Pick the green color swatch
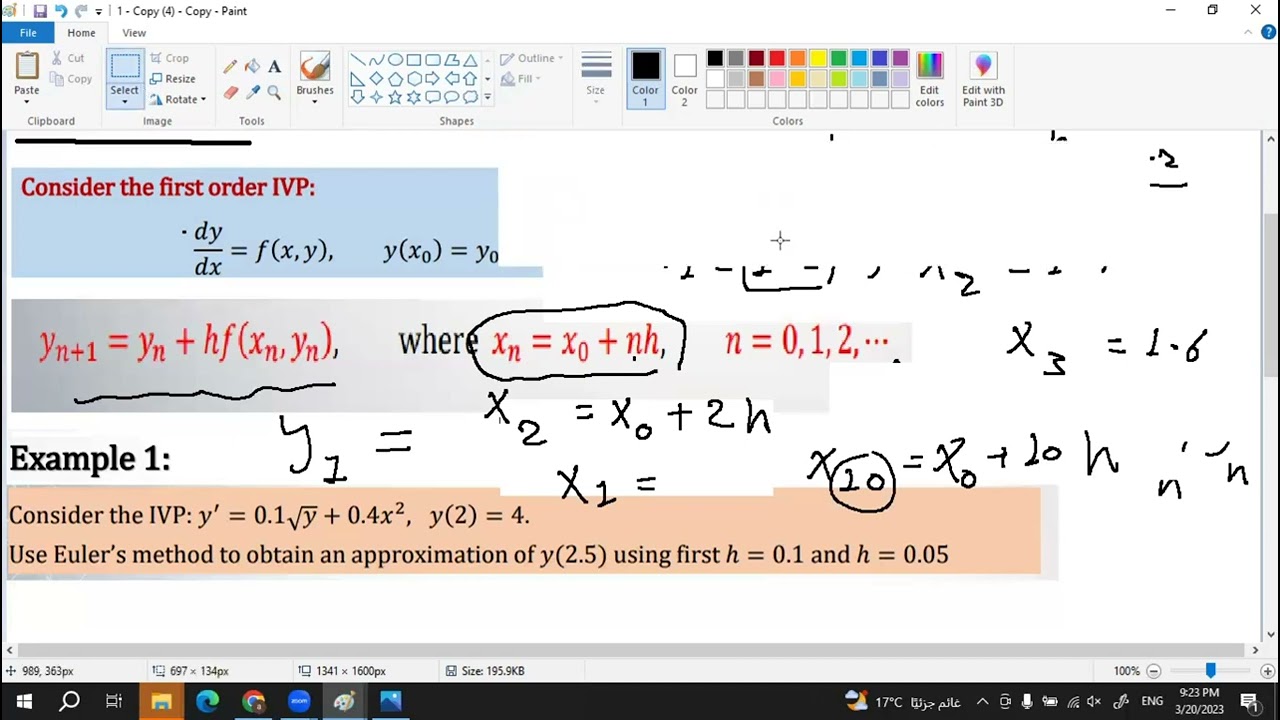The height and width of the screenshot is (720, 1280). (838, 59)
